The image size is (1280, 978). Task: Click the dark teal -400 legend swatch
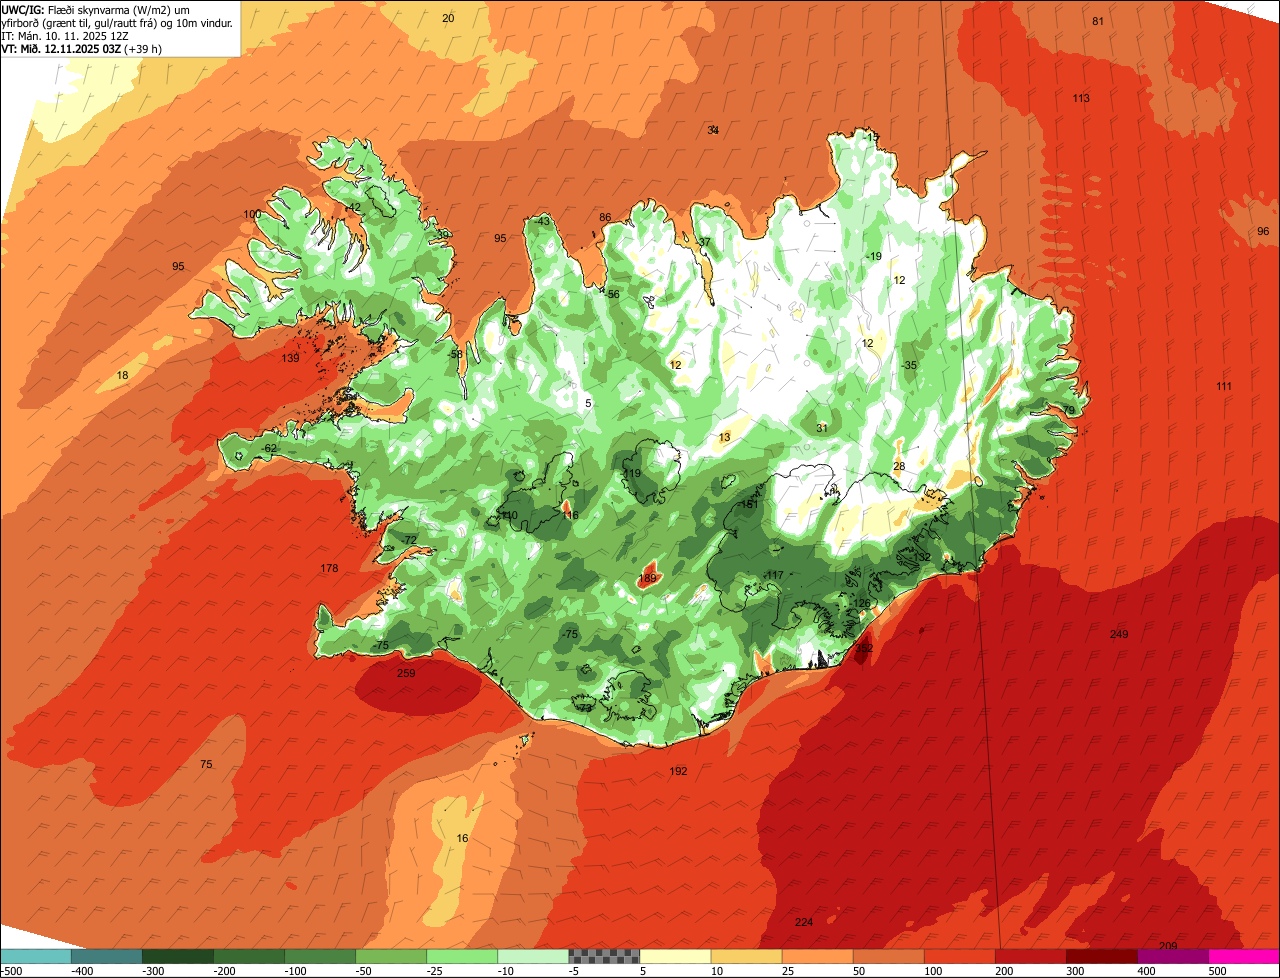click(x=107, y=956)
